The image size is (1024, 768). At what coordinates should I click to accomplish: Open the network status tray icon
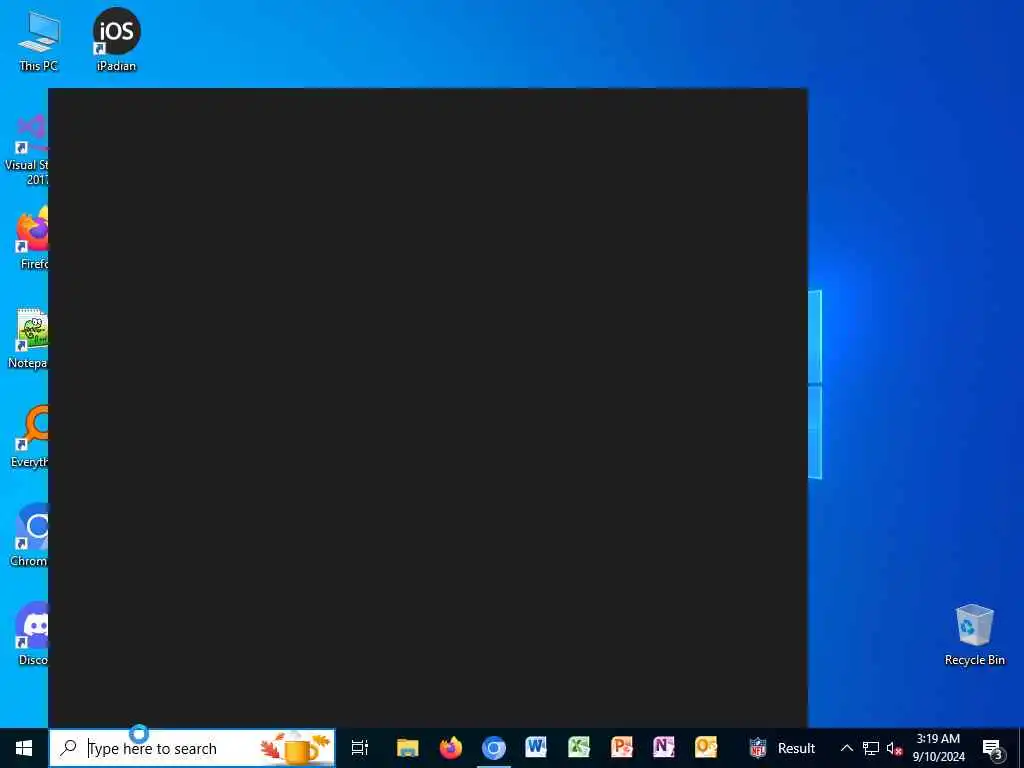pyautogui.click(x=871, y=748)
